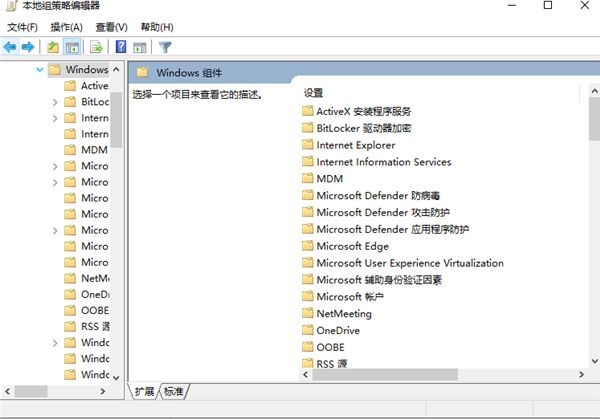The width and height of the screenshot is (600, 419).
Task: Click the Filter funnel toolbar icon
Action: (165, 47)
